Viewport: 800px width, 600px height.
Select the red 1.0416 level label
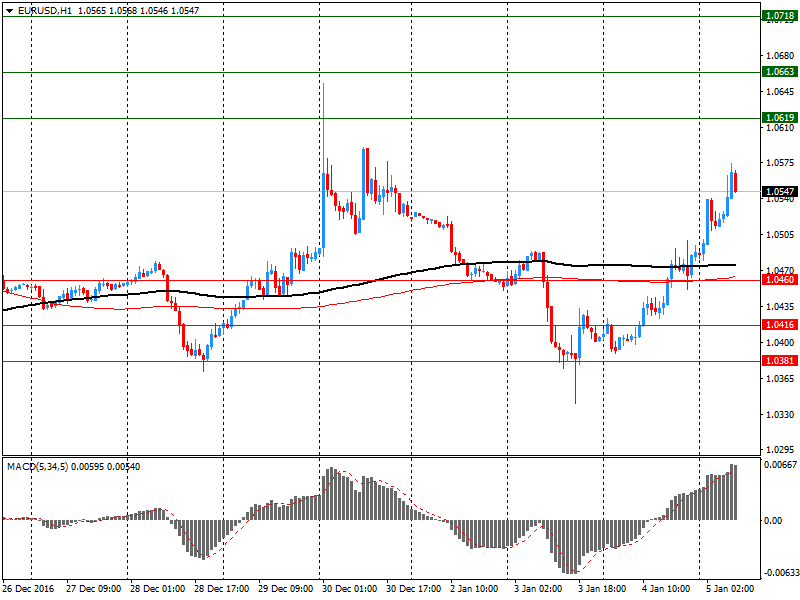click(x=780, y=324)
